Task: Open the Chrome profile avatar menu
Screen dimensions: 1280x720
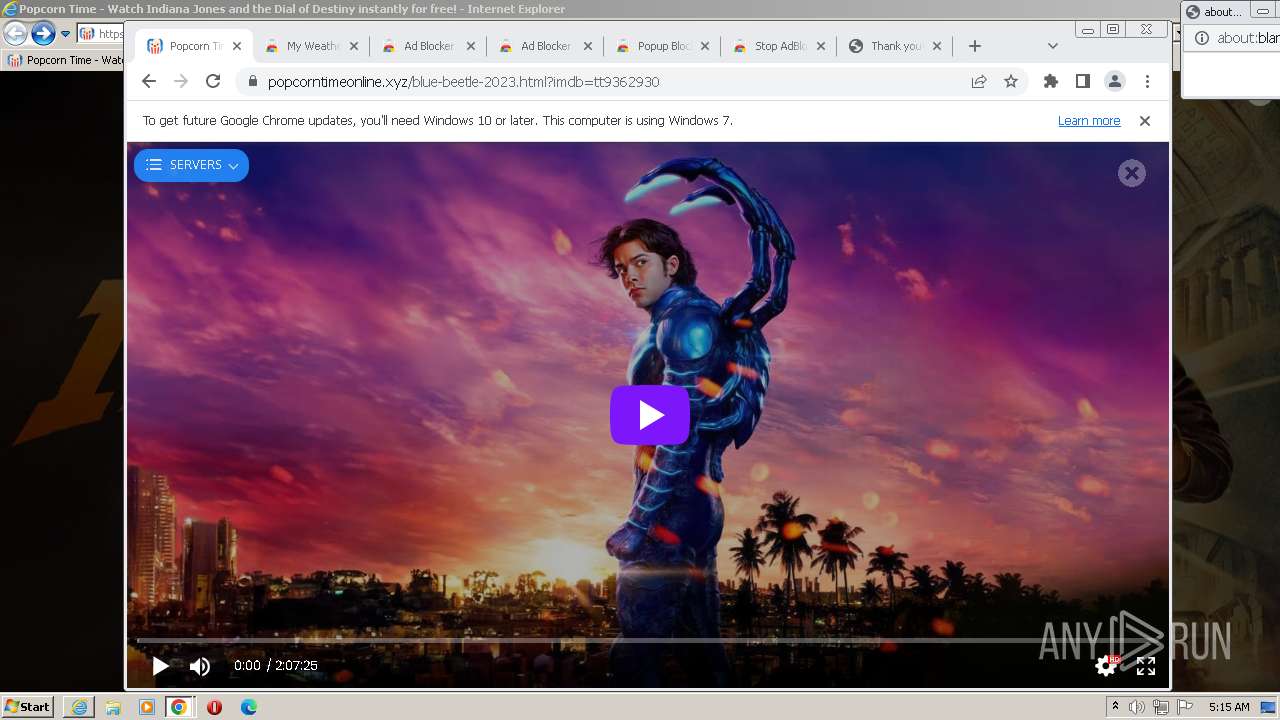Action: [x=1115, y=82]
